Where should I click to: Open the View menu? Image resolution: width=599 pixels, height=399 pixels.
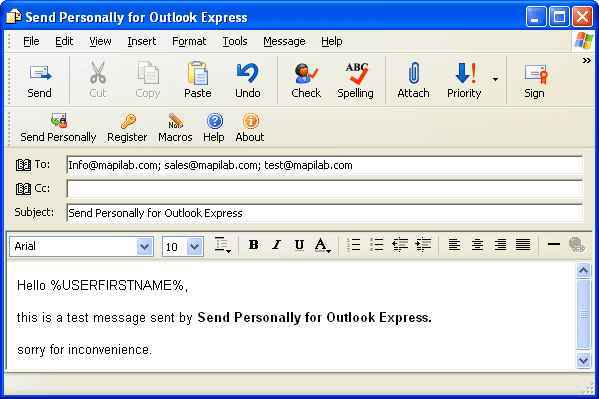tap(100, 41)
